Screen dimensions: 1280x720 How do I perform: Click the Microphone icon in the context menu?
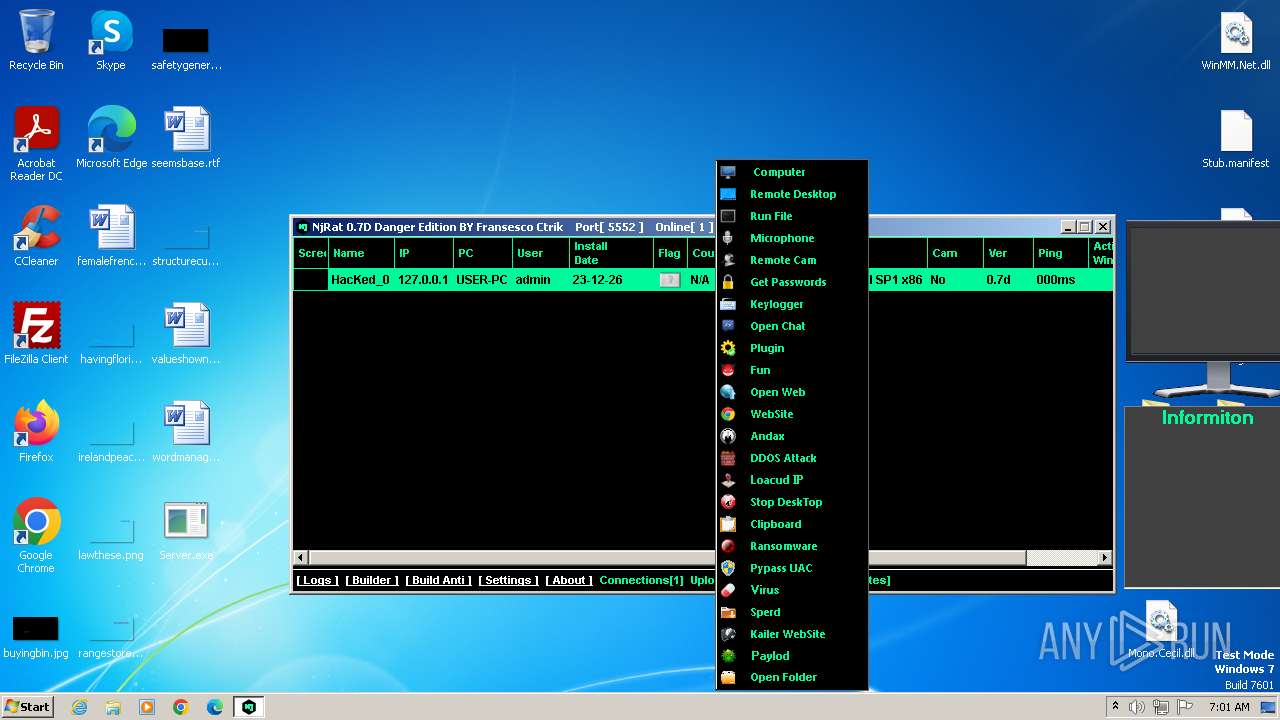728,238
